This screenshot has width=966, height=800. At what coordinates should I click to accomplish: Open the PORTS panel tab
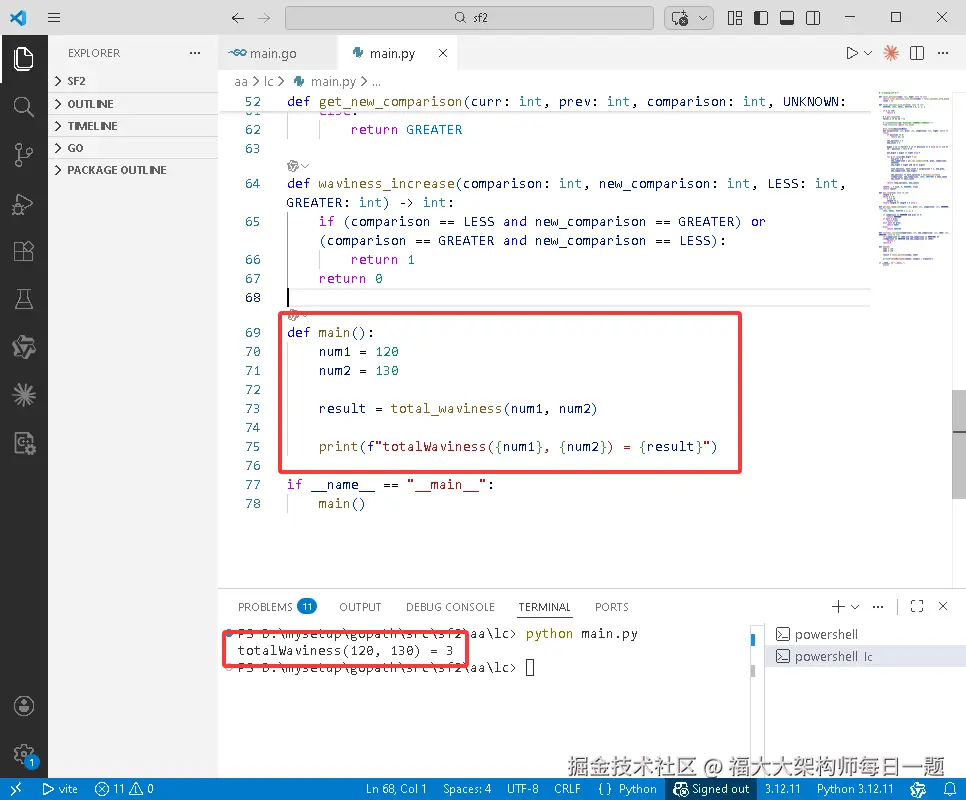(611, 607)
